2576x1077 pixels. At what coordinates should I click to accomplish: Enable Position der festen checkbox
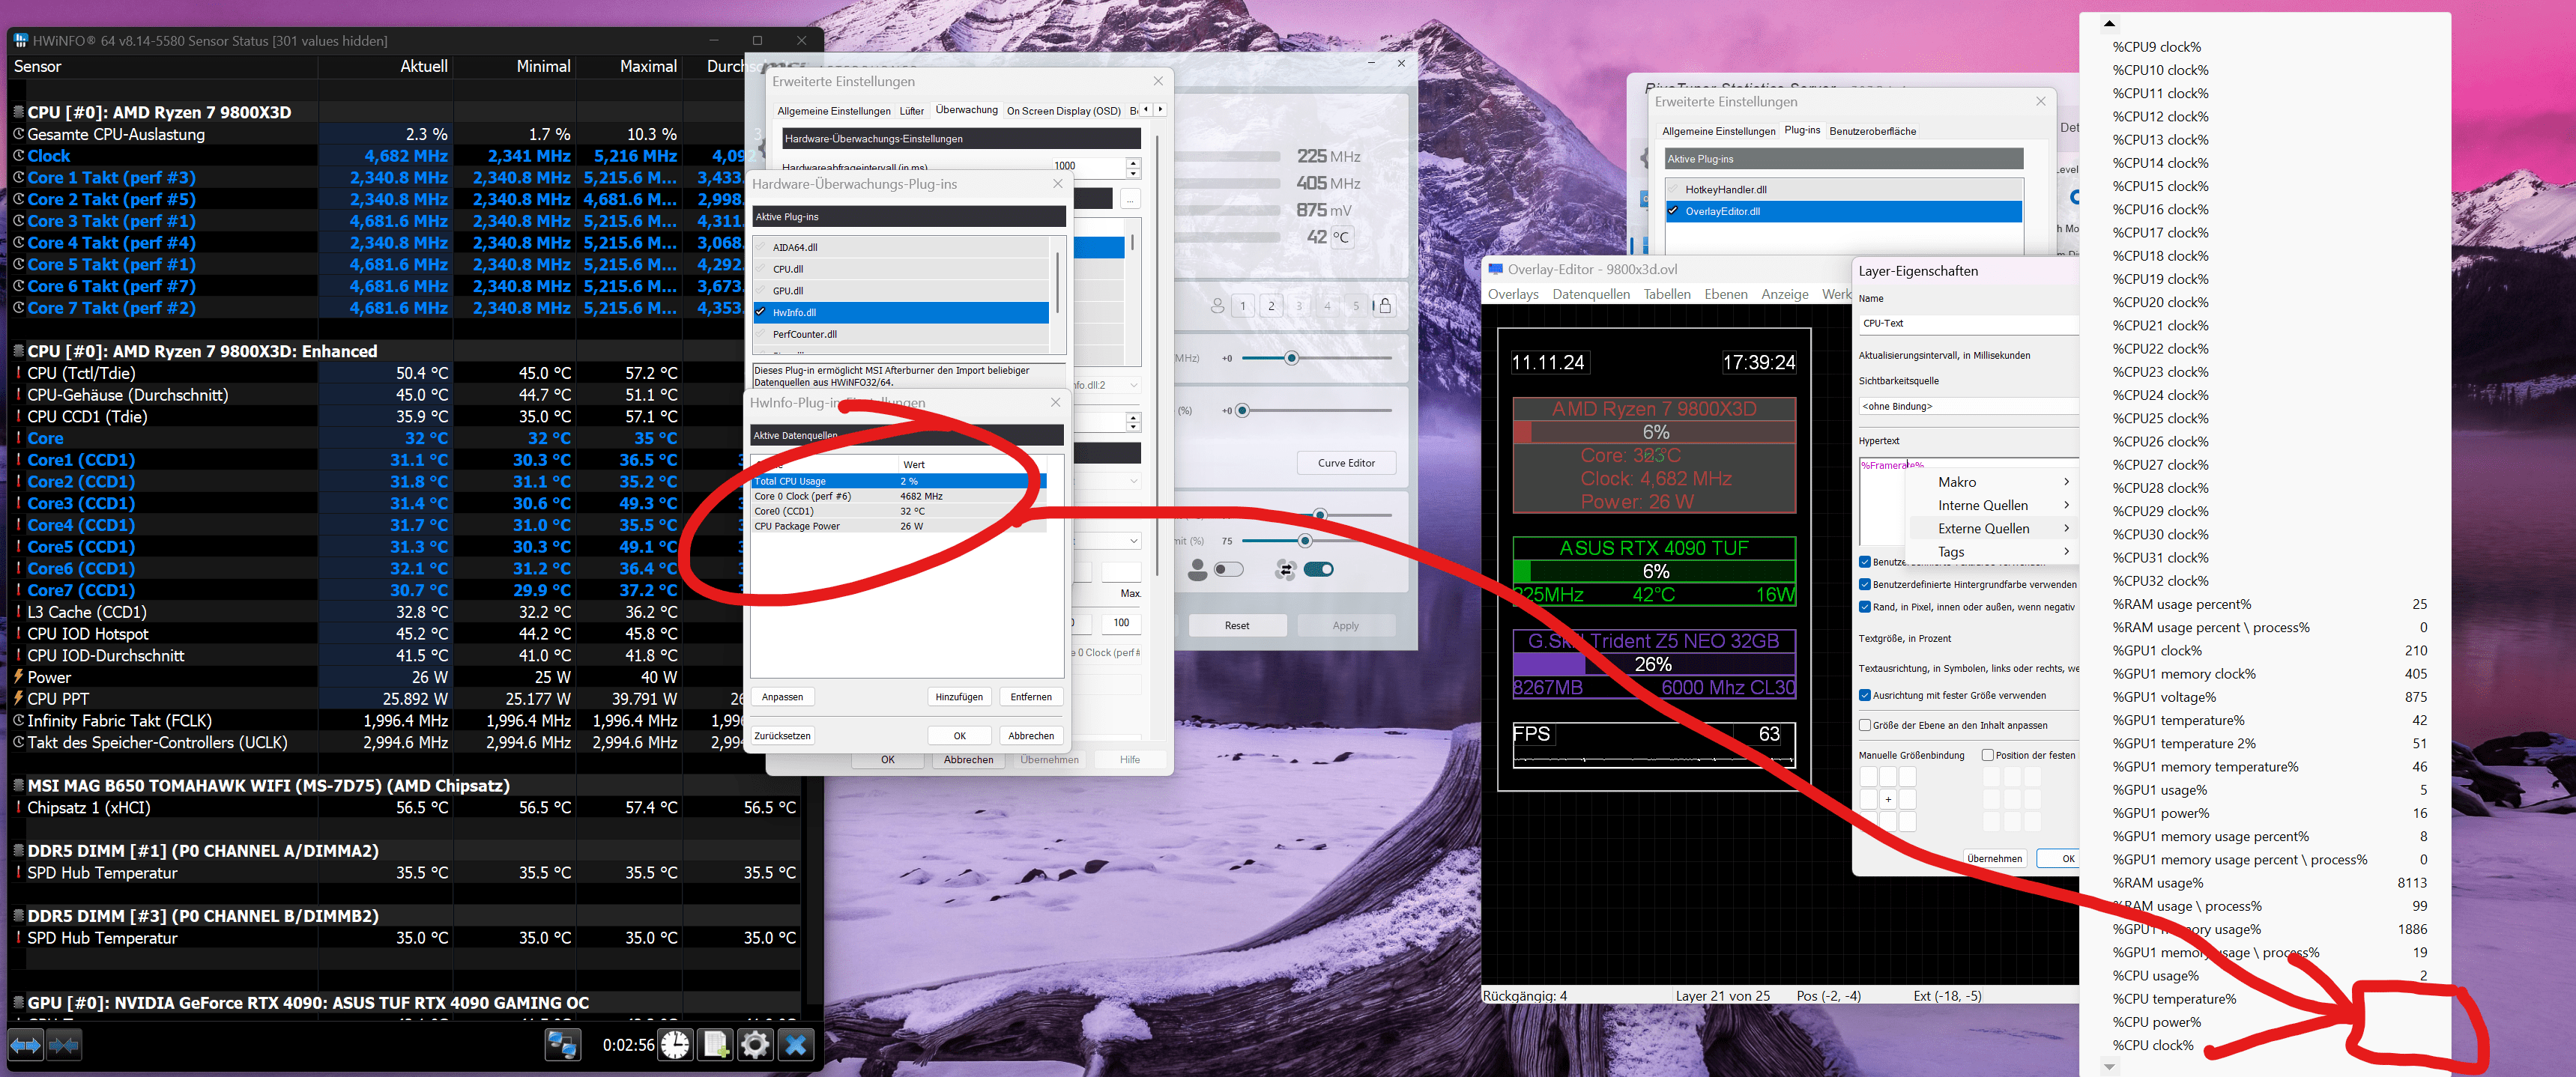point(1988,755)
